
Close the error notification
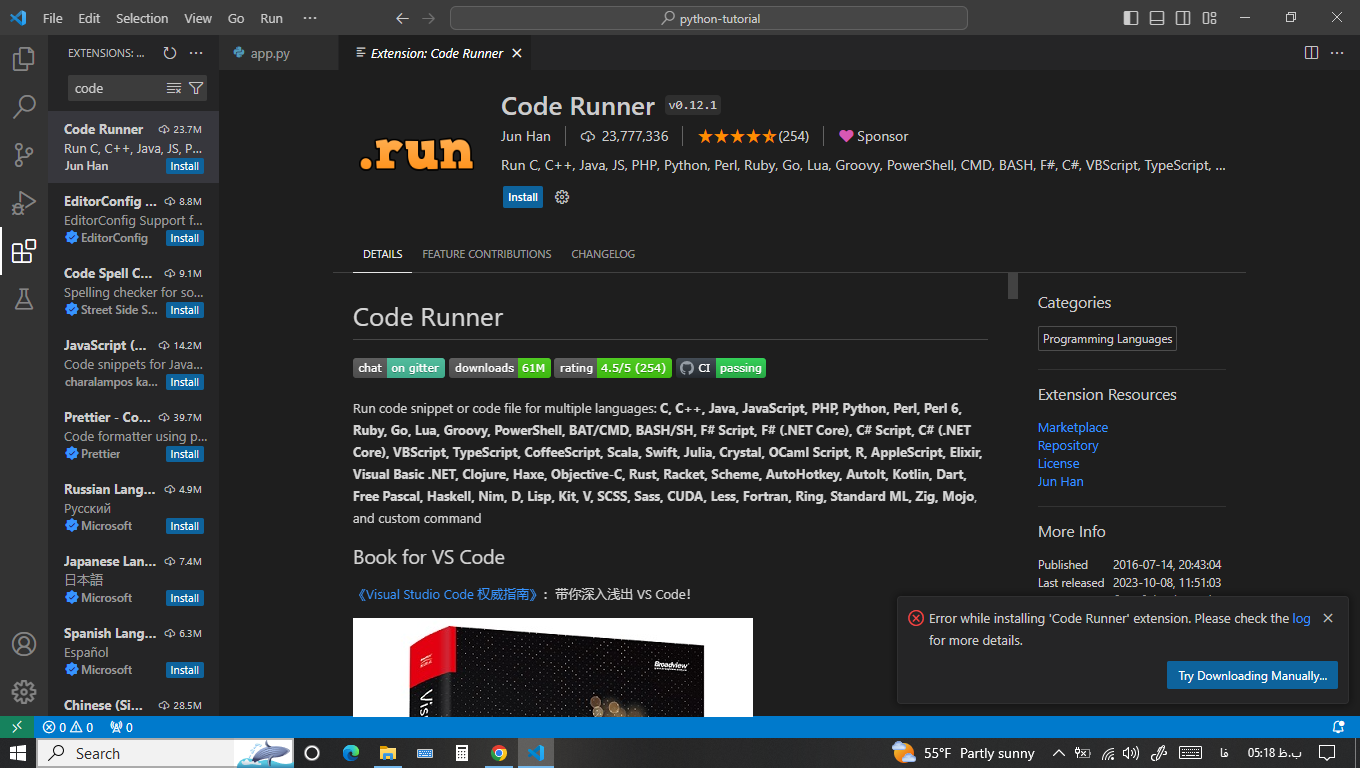(1328, 618)
